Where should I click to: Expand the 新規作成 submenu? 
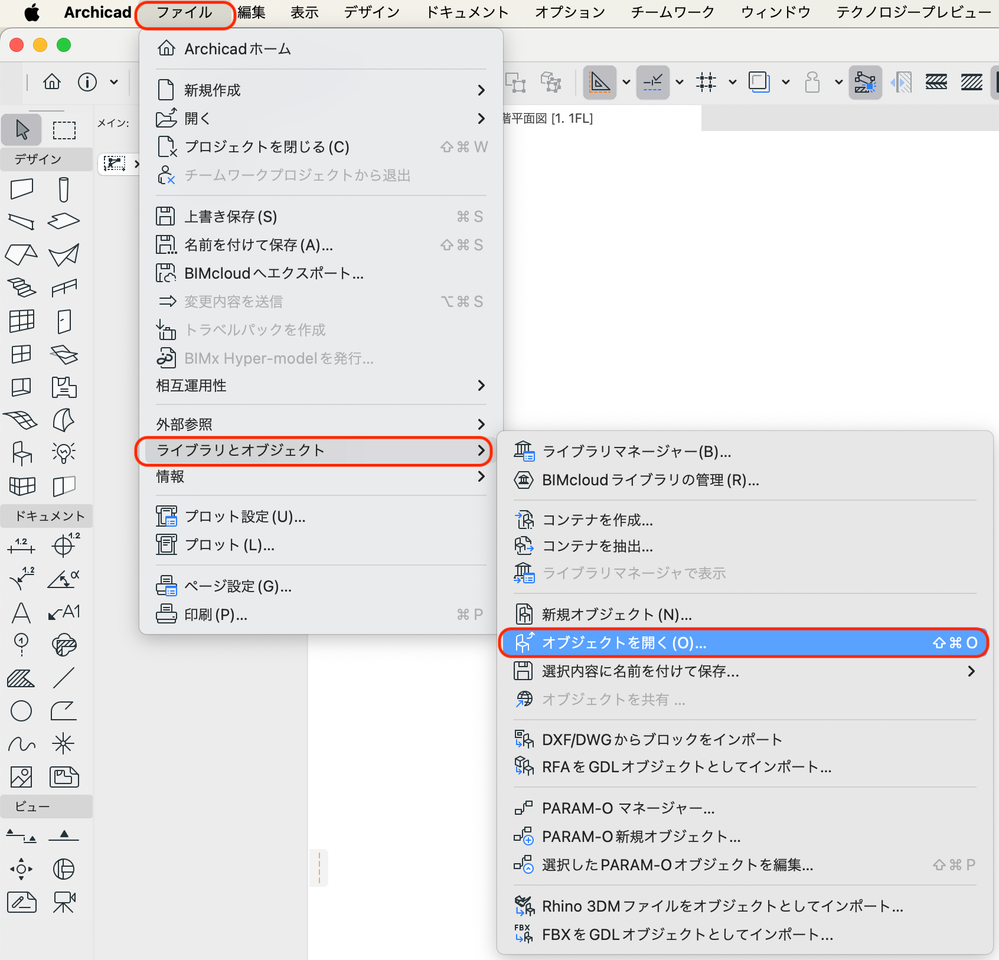click(x=321, y=90)
